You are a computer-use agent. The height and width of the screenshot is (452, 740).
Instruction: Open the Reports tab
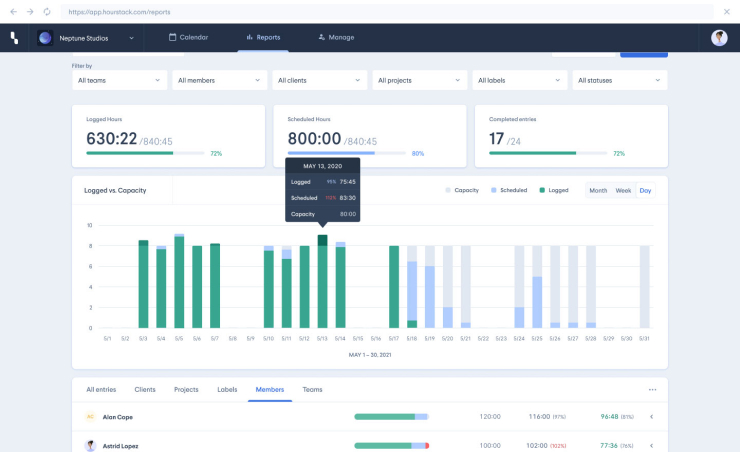(263, 37)
